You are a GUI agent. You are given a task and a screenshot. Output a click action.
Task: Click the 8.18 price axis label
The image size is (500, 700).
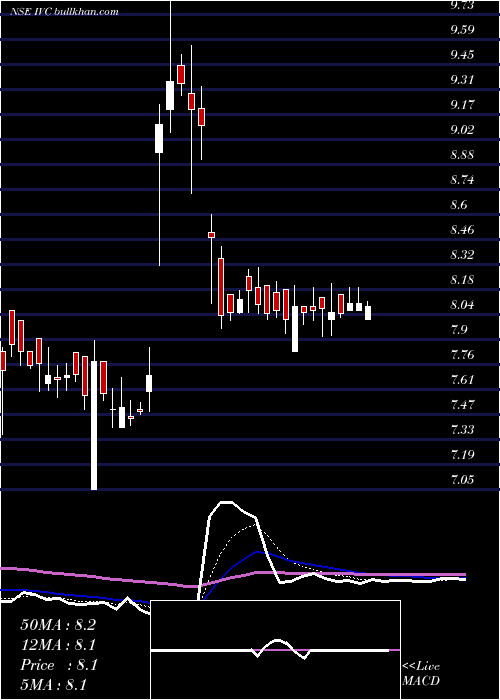click(462, 280)
